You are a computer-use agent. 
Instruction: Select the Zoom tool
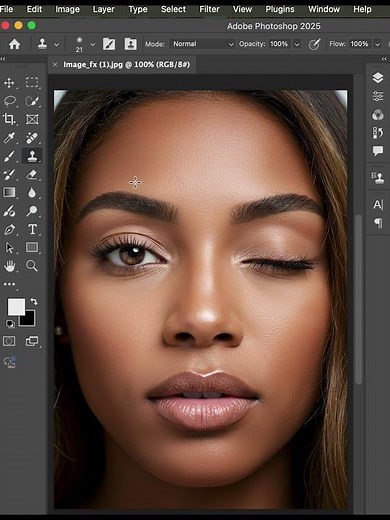tap(32, 266)
